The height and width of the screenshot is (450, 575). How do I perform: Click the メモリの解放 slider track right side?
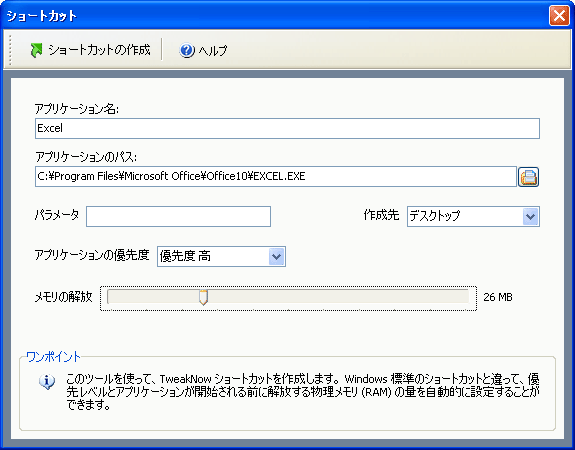click(337, 296)
